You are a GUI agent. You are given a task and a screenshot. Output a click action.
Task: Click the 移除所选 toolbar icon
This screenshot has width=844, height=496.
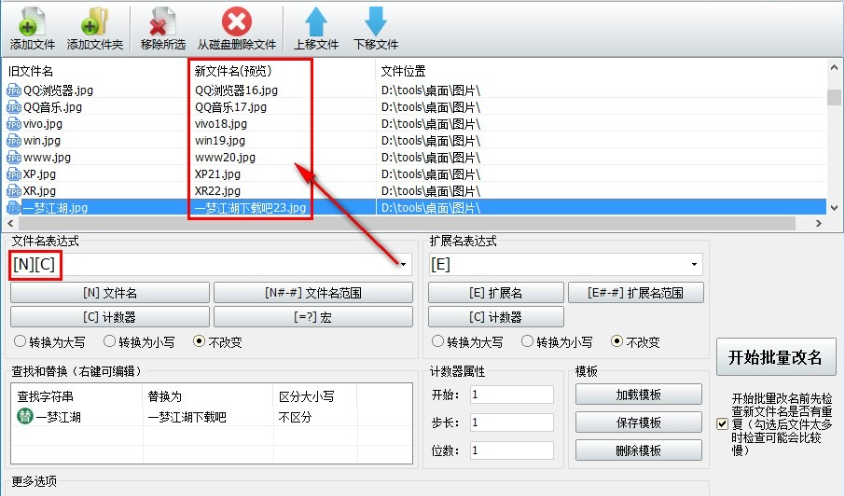pos(162,22)
